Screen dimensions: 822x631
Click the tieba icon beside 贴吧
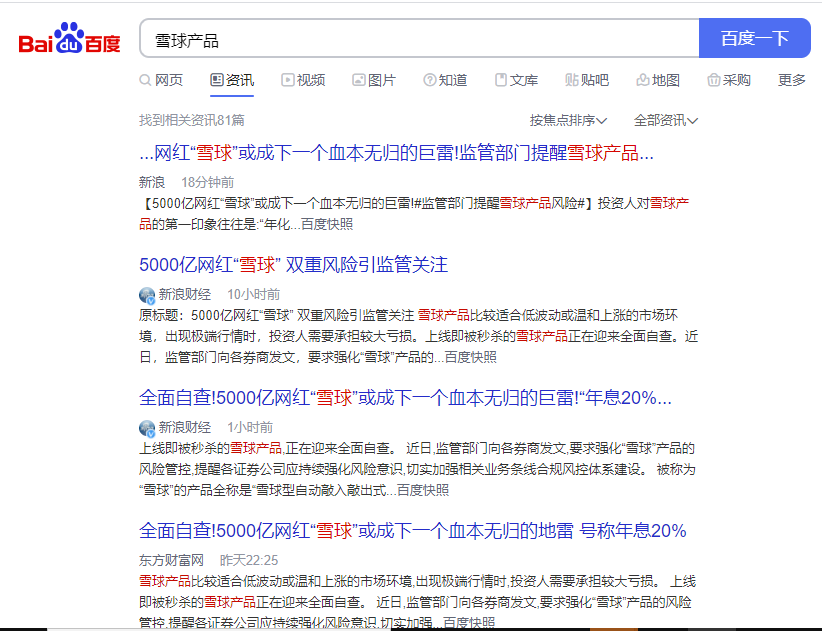[571, 80]
